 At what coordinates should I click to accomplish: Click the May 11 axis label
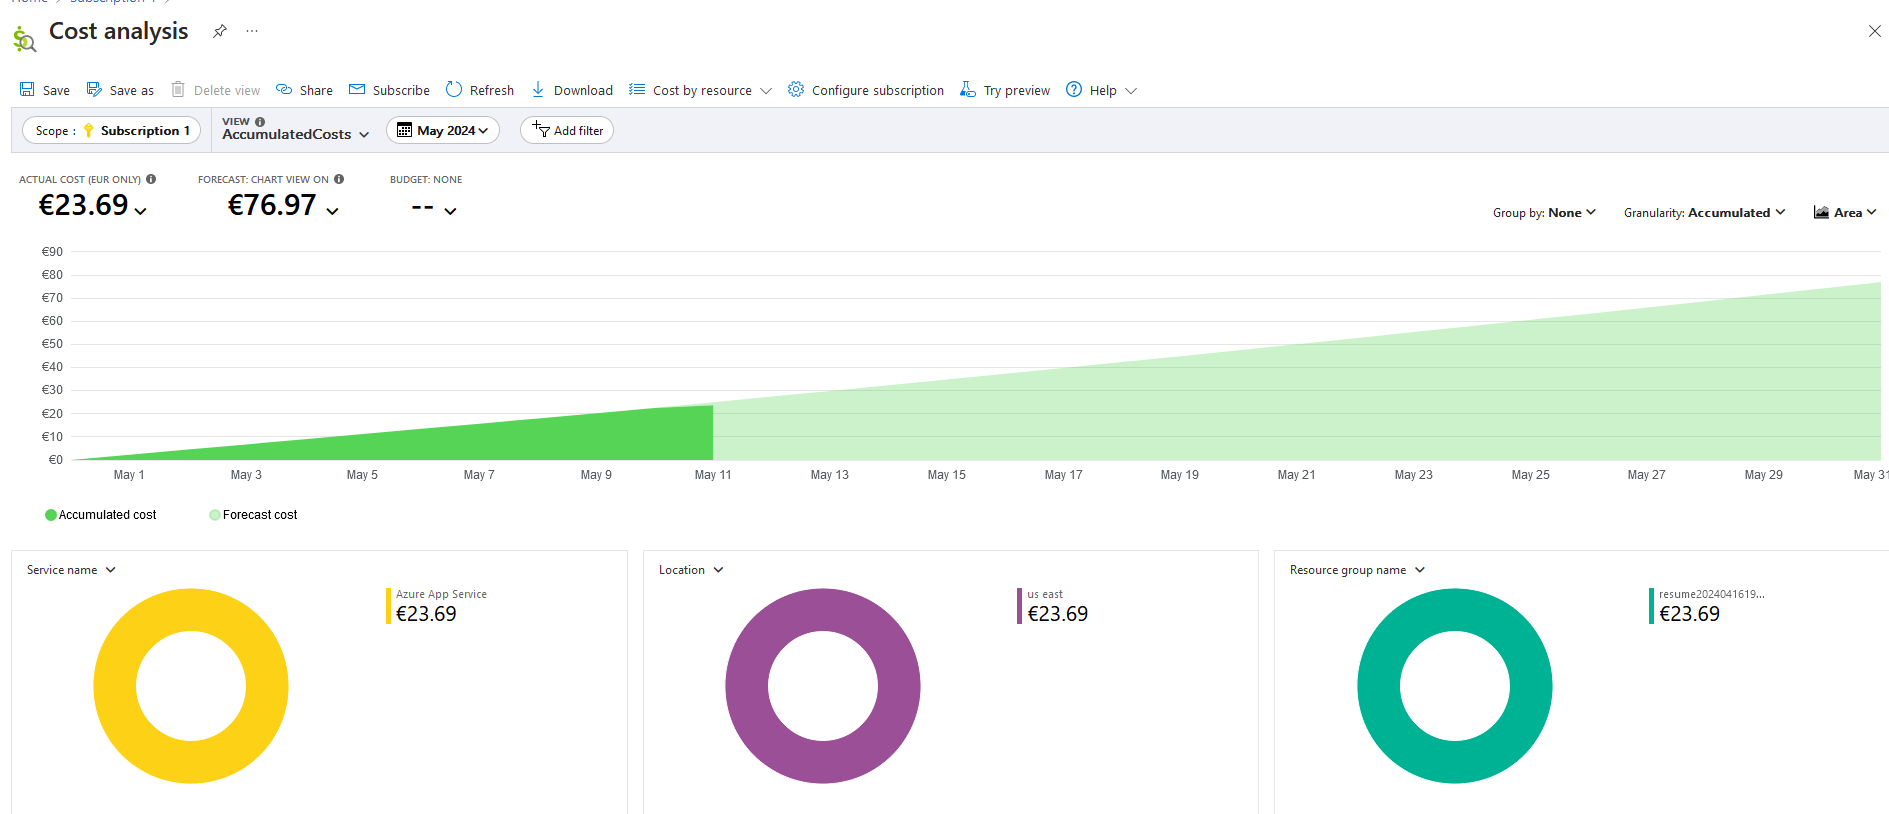coord(713,475)
